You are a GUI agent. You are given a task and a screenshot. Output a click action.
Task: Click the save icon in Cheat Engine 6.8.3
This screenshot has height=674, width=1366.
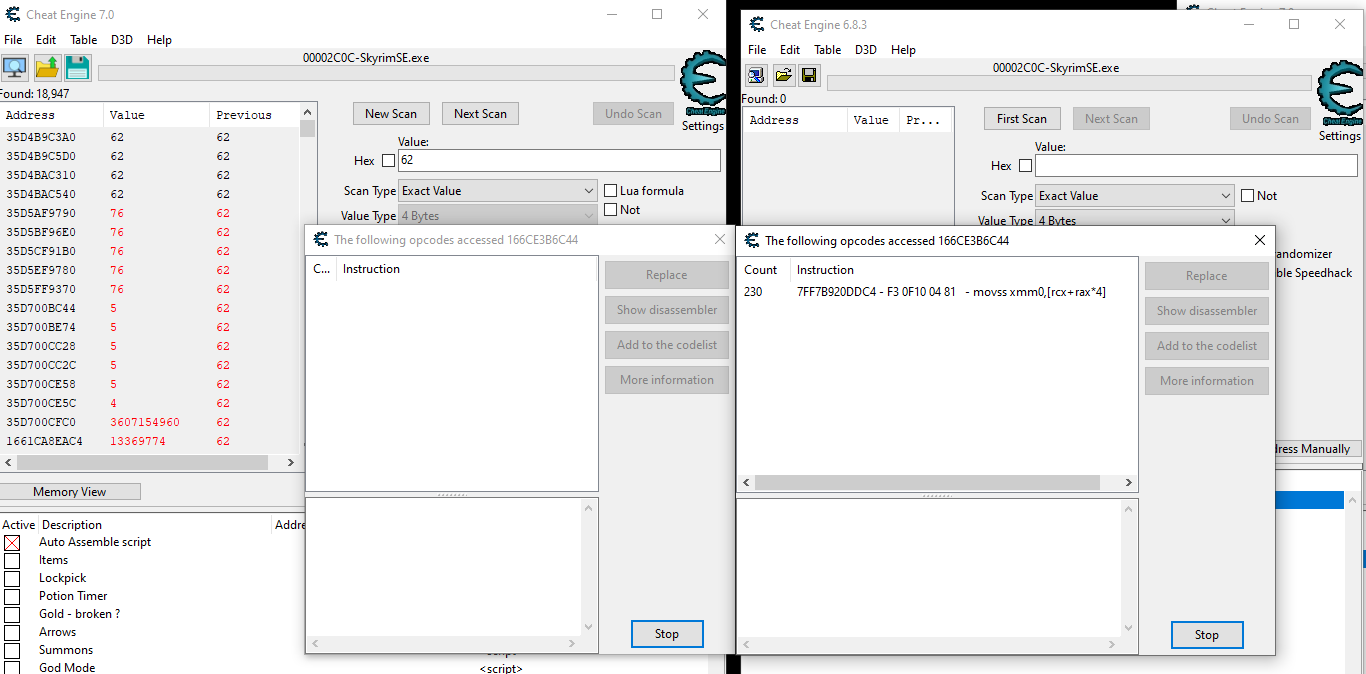tap(809, 75)
